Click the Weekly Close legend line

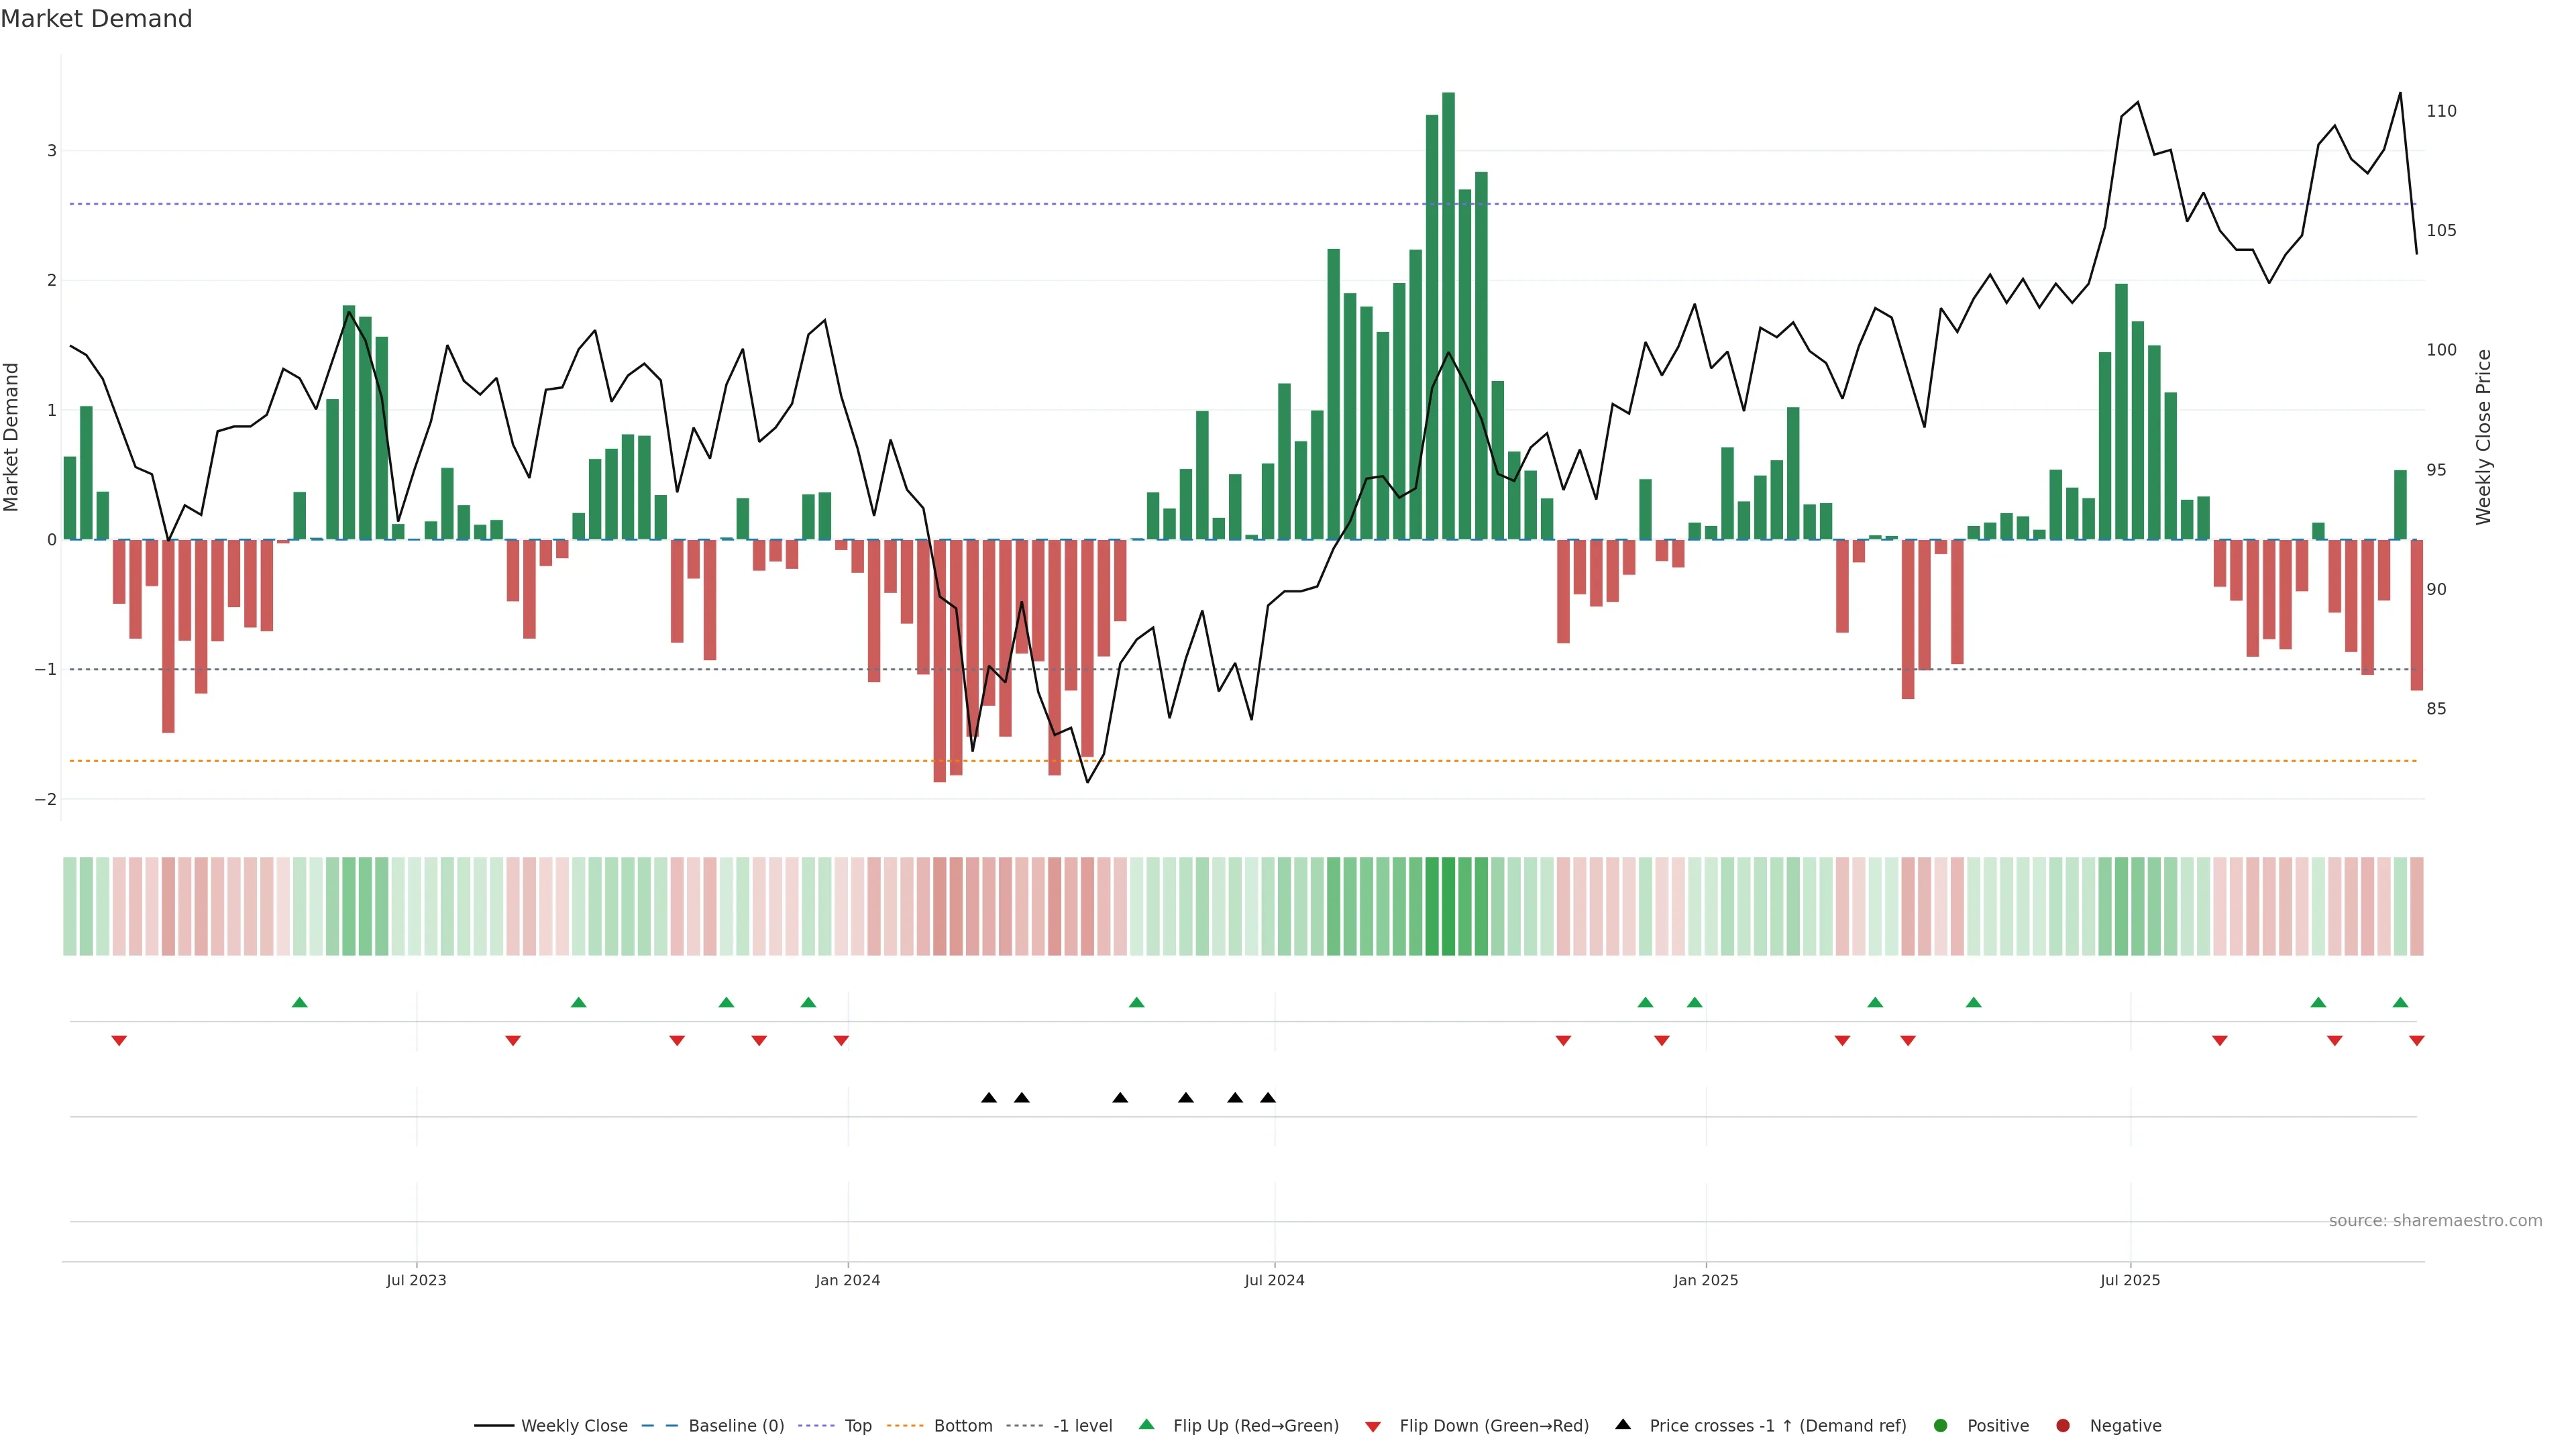[x=494, y=1425]
